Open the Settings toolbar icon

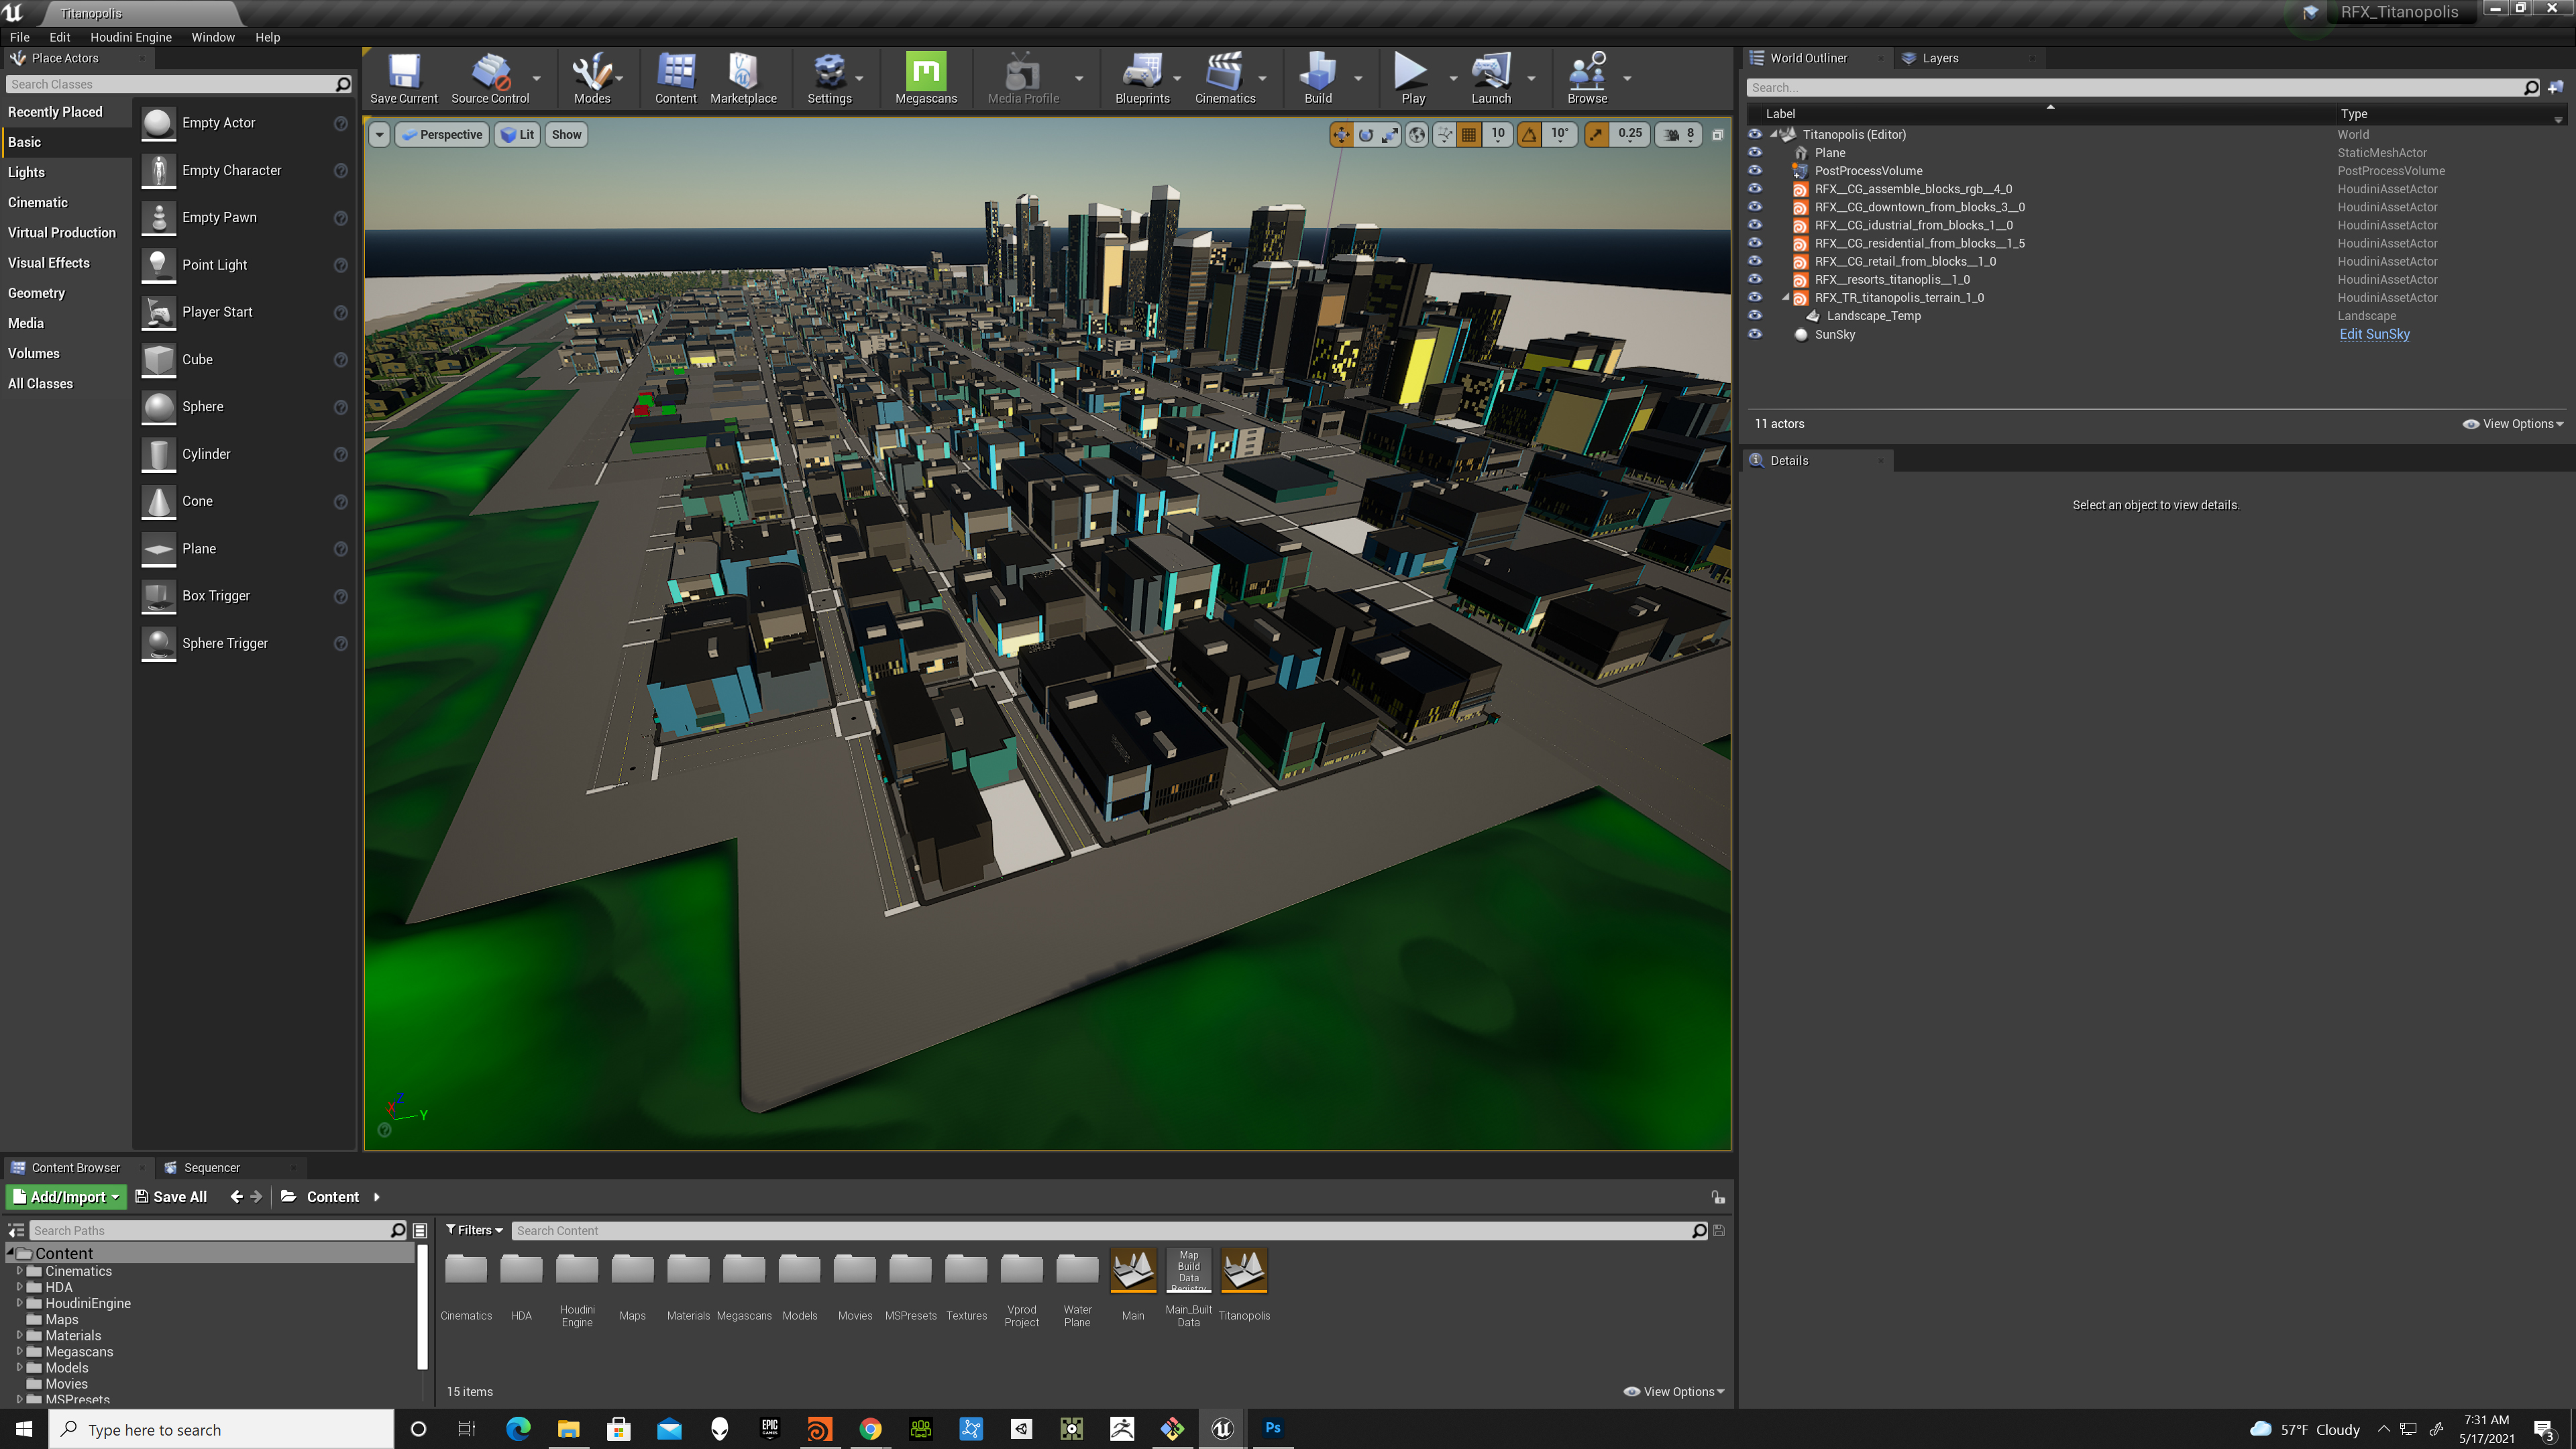[x=829, y=78]
